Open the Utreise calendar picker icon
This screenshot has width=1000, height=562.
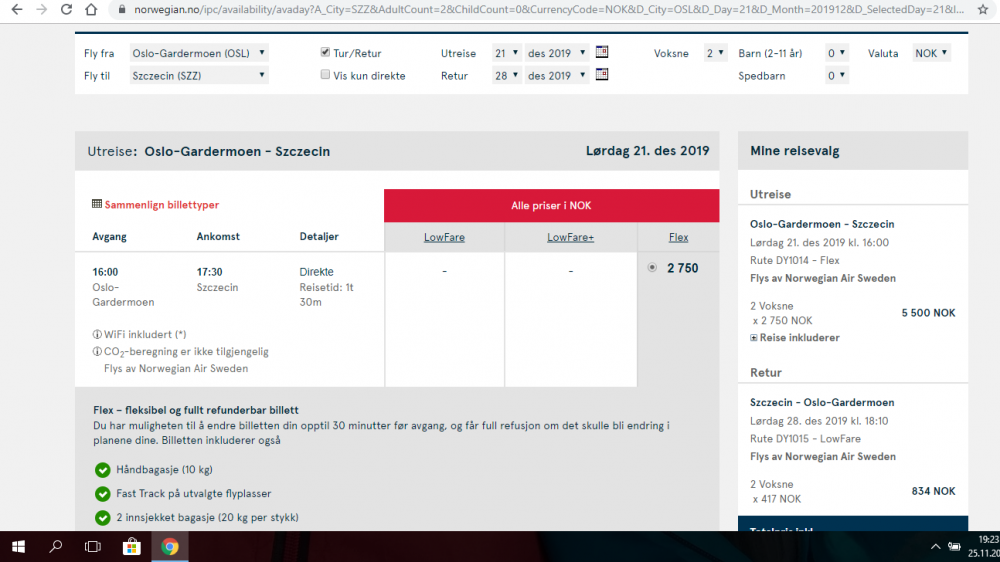point(601,52)
